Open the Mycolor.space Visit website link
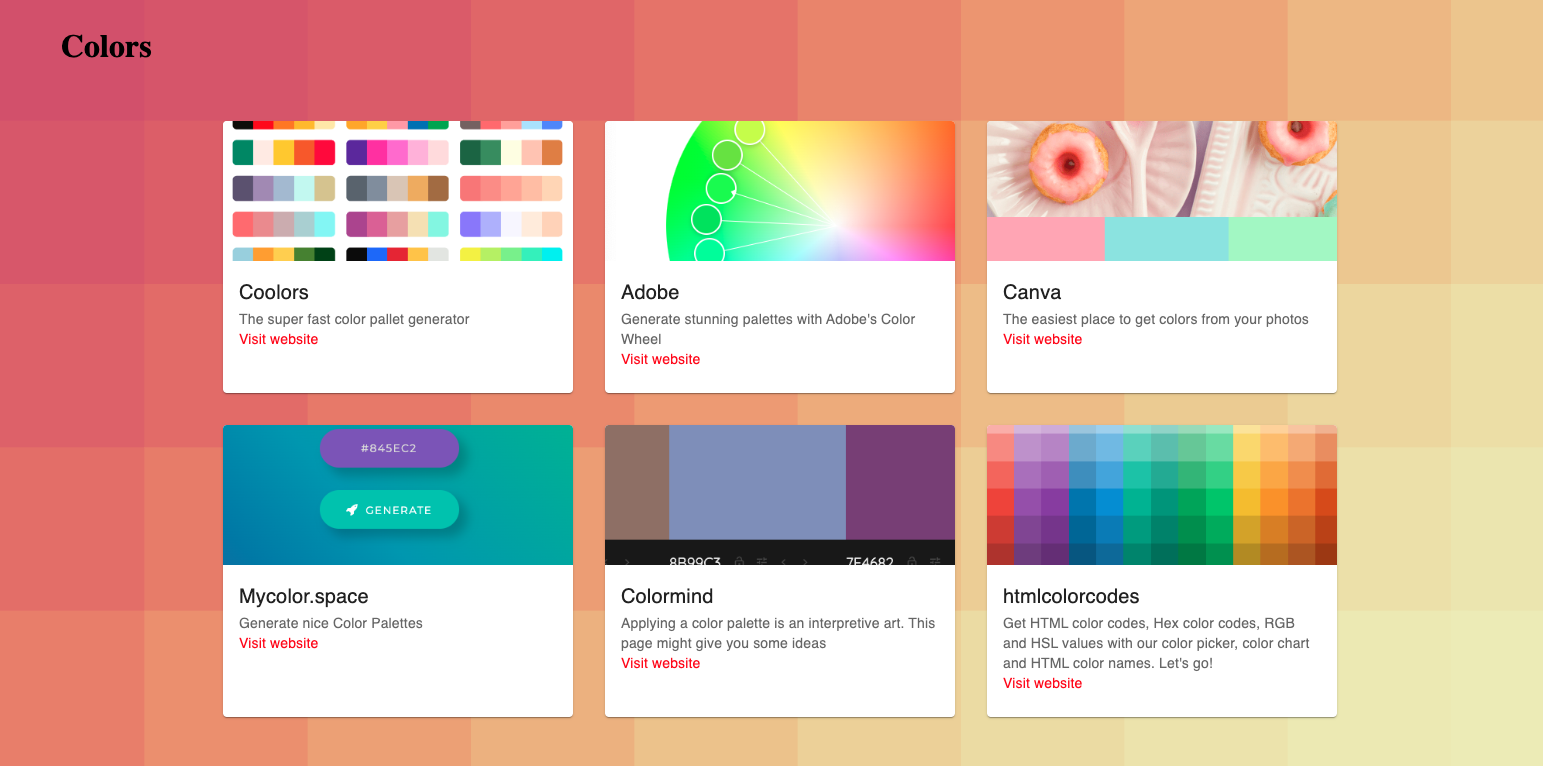This screenshot has width=1543, height=766. click(278, 643)
